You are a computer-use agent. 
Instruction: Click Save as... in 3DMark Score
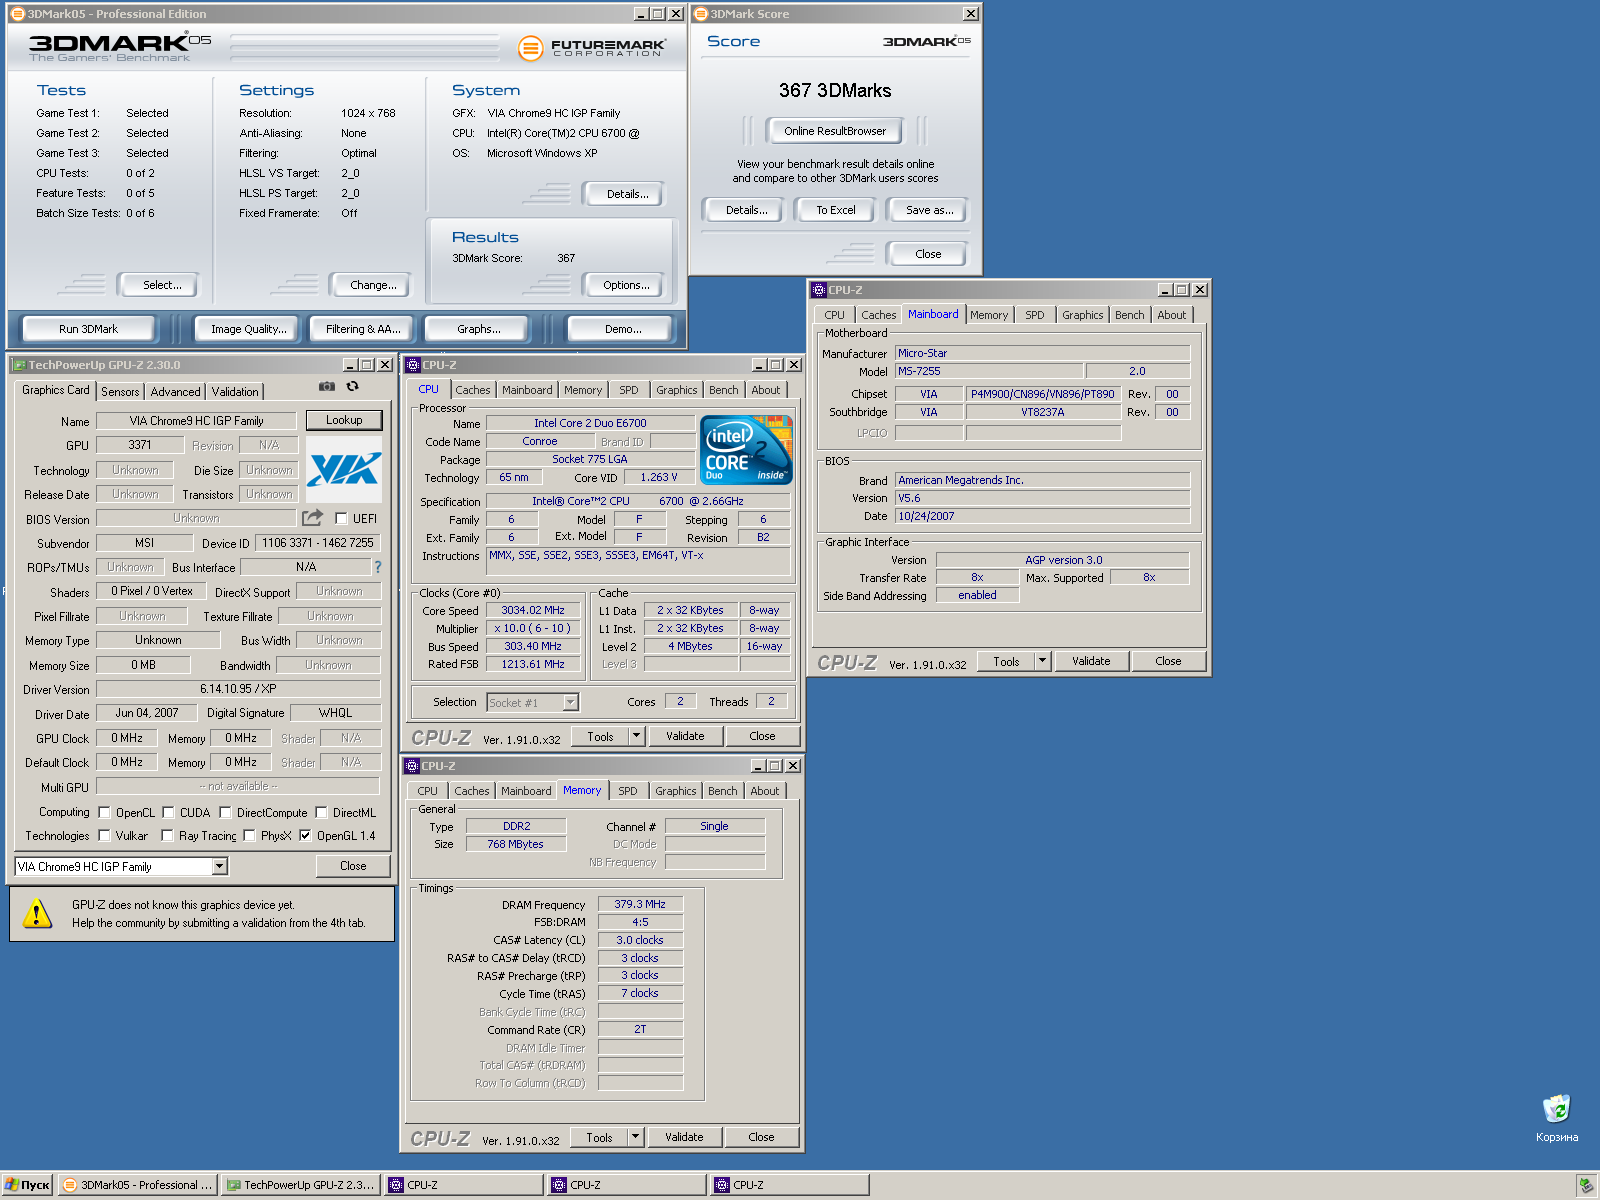tap(929, 210)
